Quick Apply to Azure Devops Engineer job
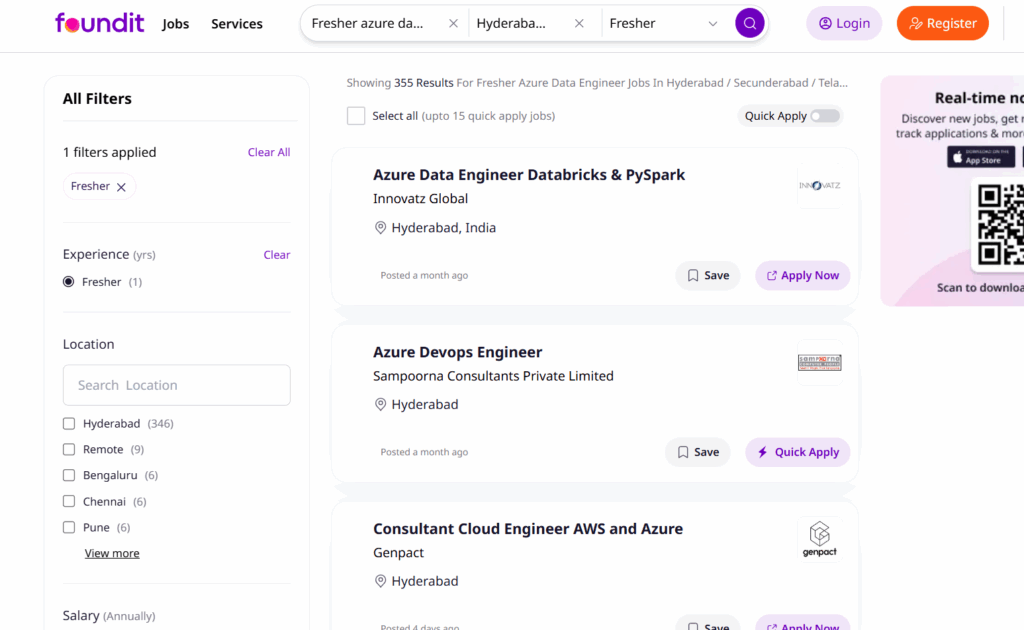This screenshot has width=1024, height=630. point(797,452)
